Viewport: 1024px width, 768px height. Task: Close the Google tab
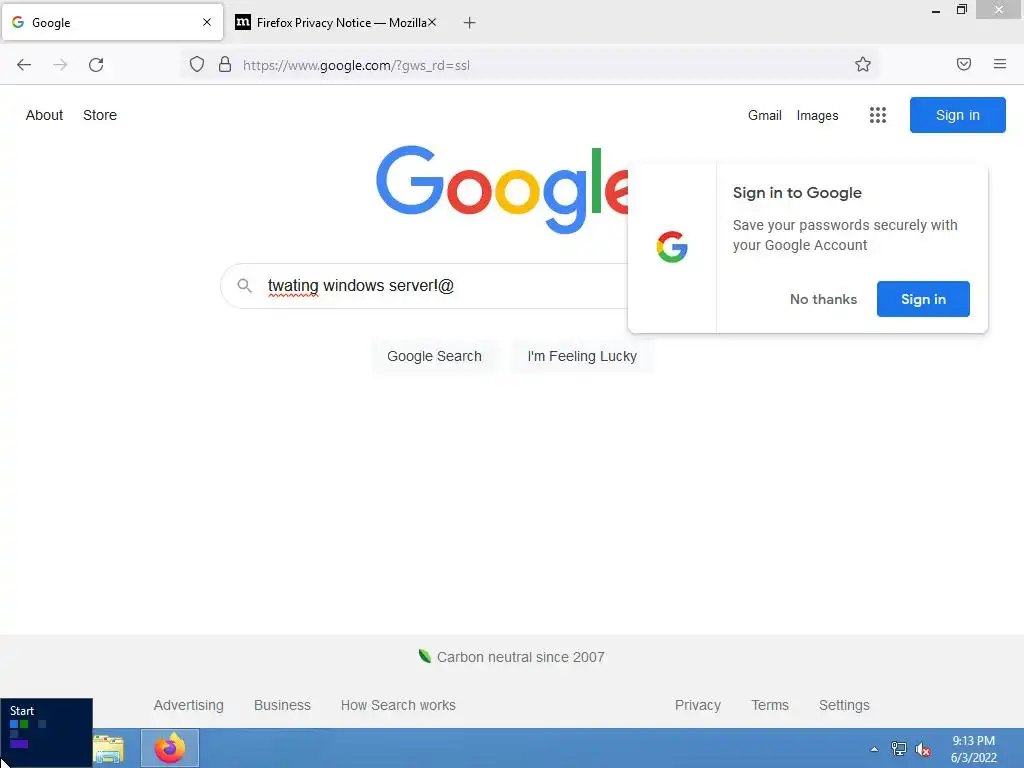(x=207, y=22)
